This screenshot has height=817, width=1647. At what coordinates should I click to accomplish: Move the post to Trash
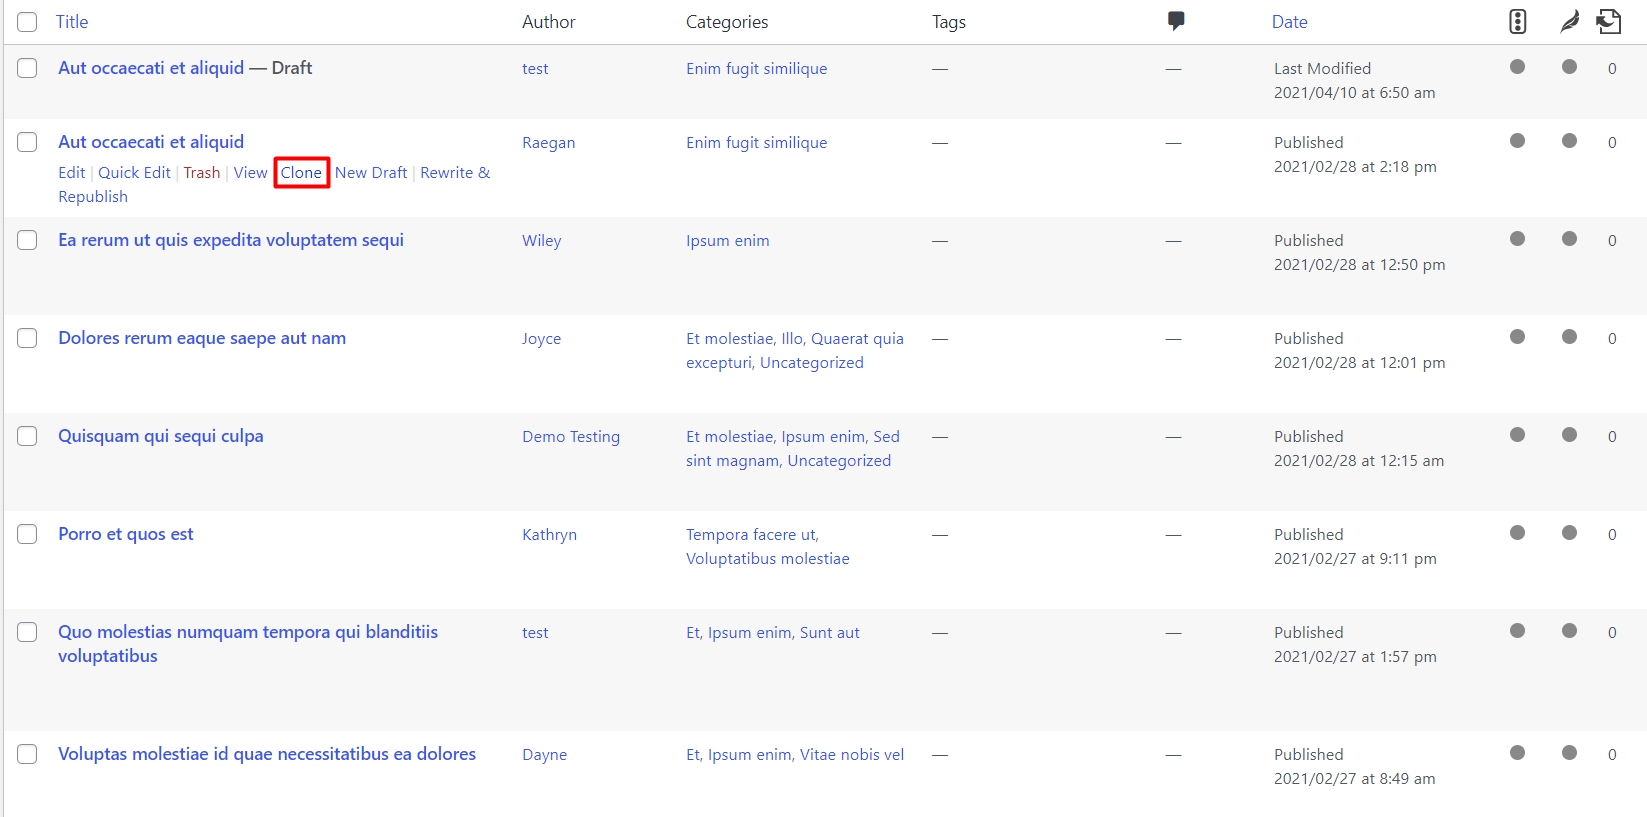(202, 172)
